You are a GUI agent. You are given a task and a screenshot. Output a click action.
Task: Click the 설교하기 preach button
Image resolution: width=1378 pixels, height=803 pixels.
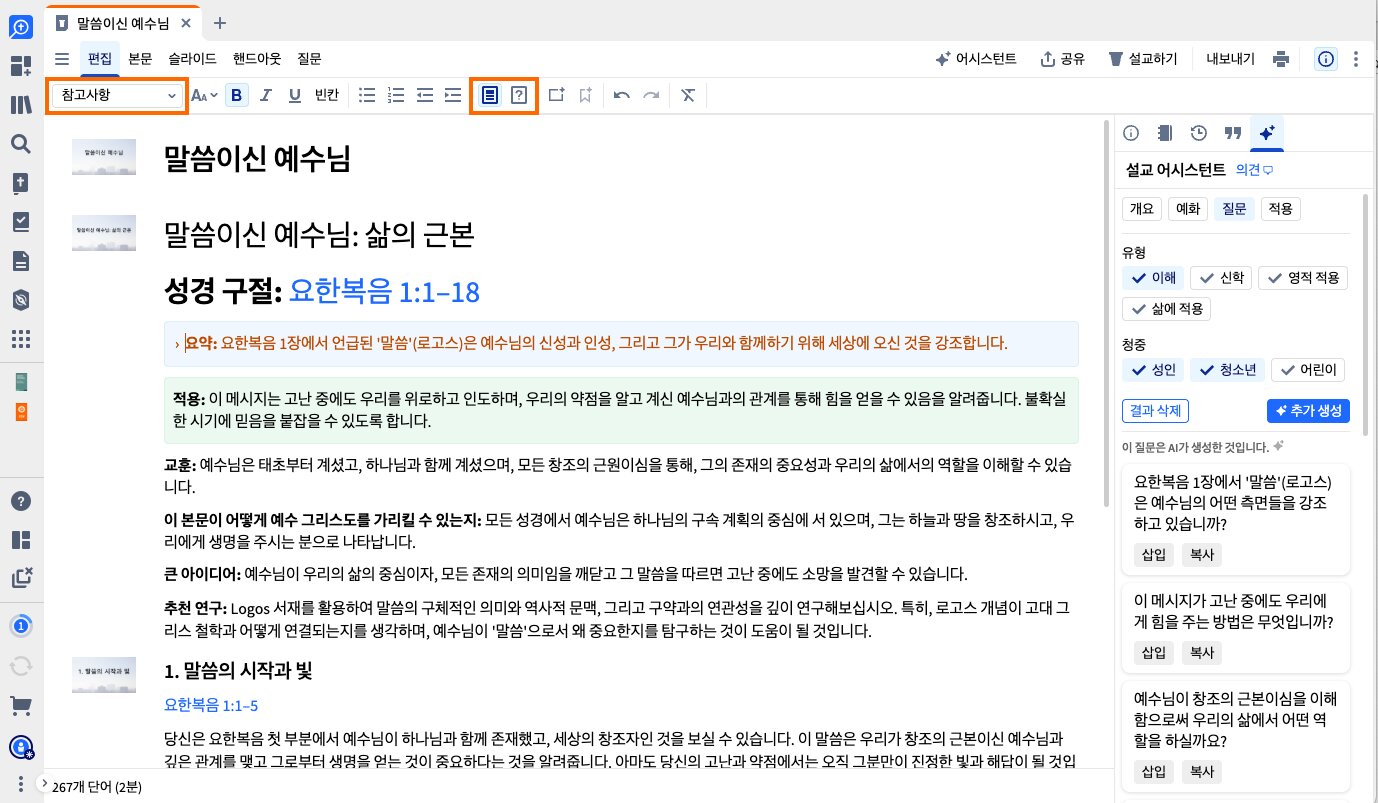coord(1143,59)
